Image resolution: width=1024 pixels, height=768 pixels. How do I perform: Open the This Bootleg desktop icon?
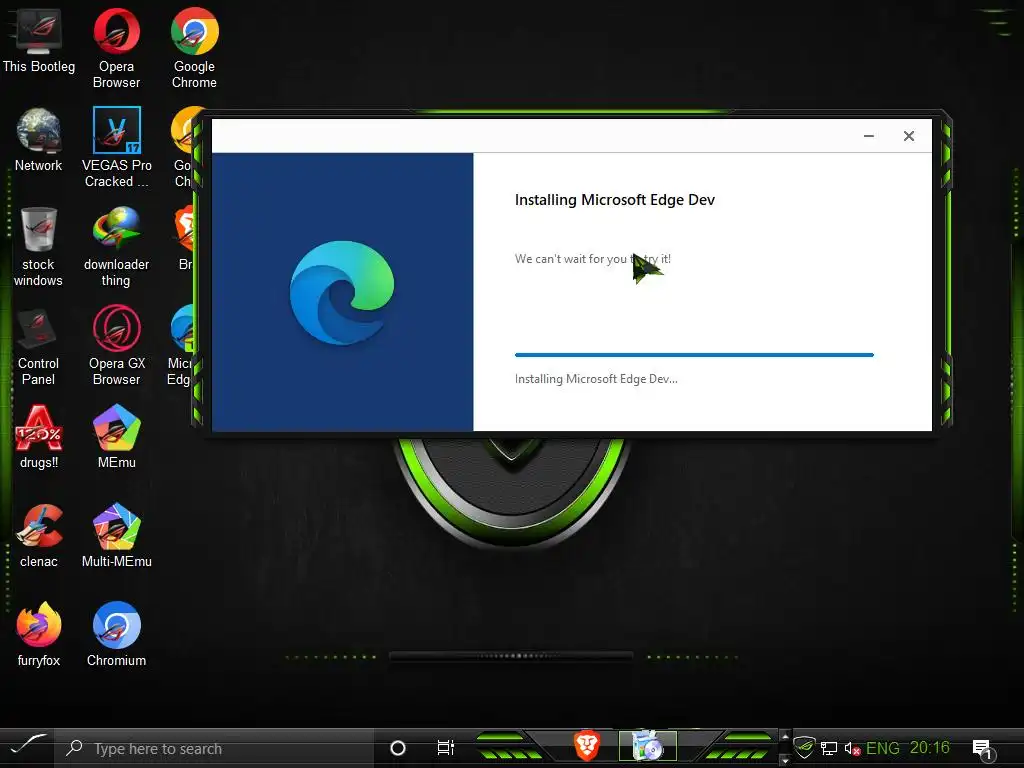(x=39, y=41)
